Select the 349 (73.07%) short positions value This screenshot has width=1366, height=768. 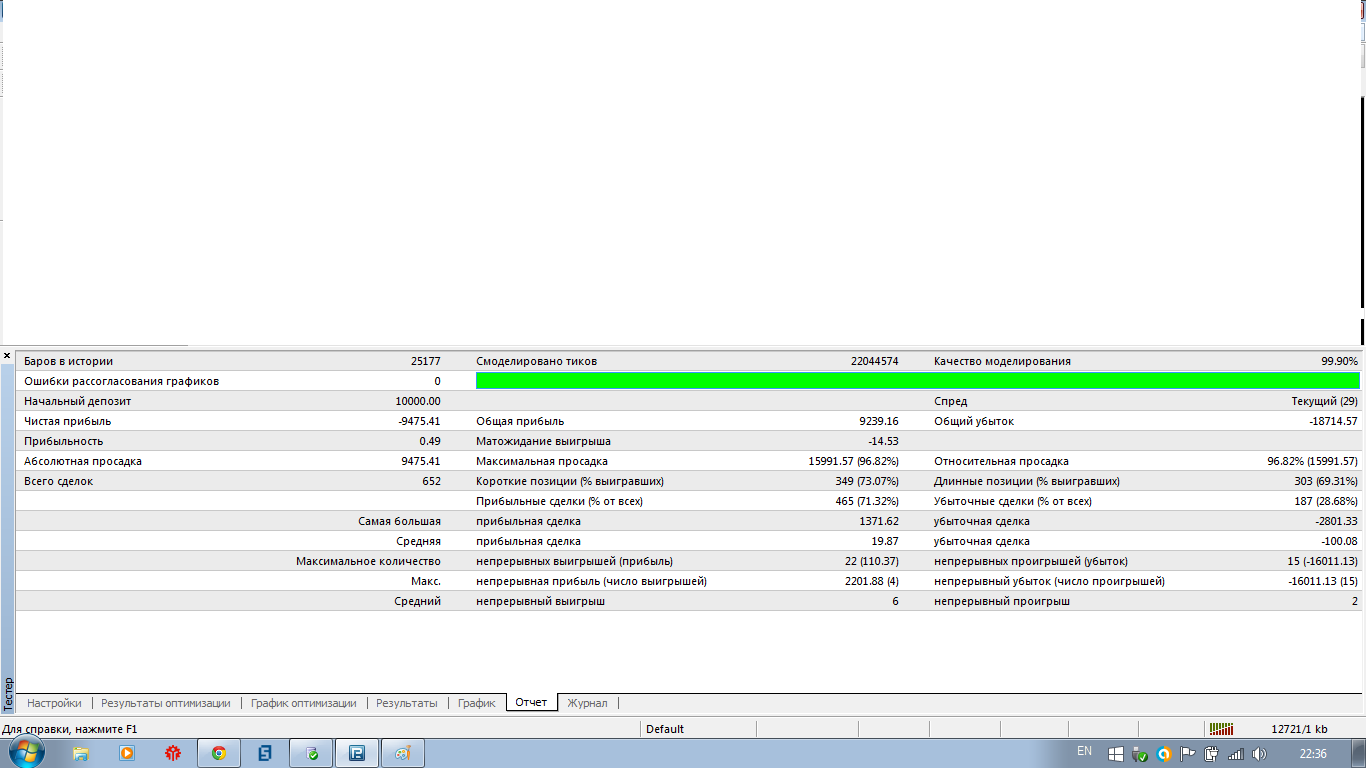click(x=867, y=481)
